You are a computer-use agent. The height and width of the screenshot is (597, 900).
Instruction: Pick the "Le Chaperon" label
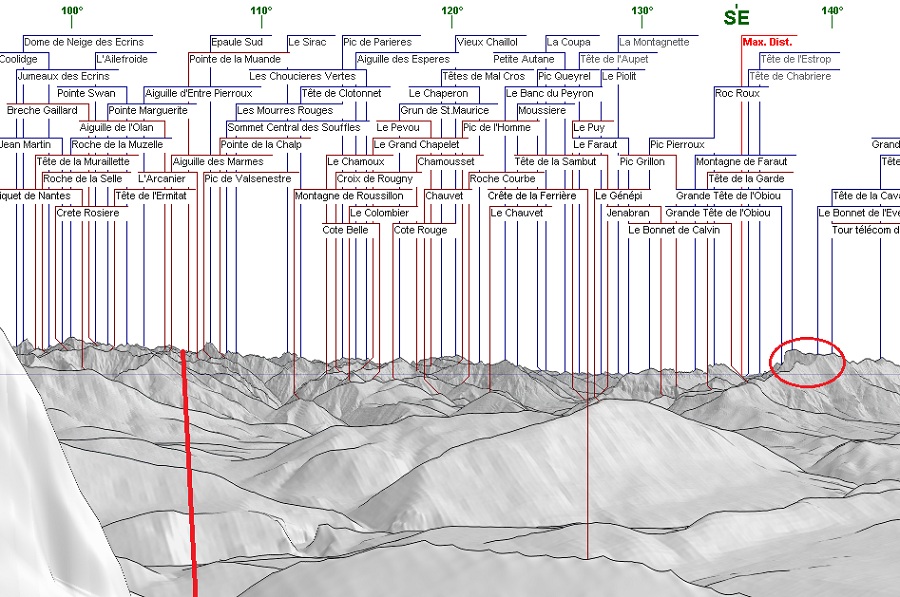click(x=439, y=94)
